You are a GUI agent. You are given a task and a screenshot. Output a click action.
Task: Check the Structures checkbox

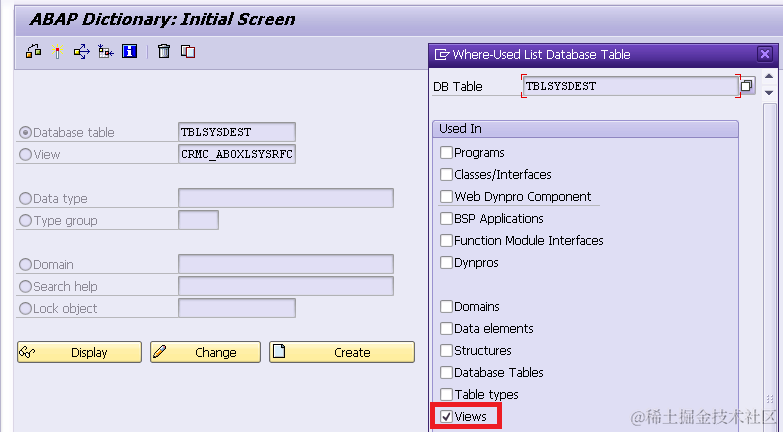(x=446, y=350)
